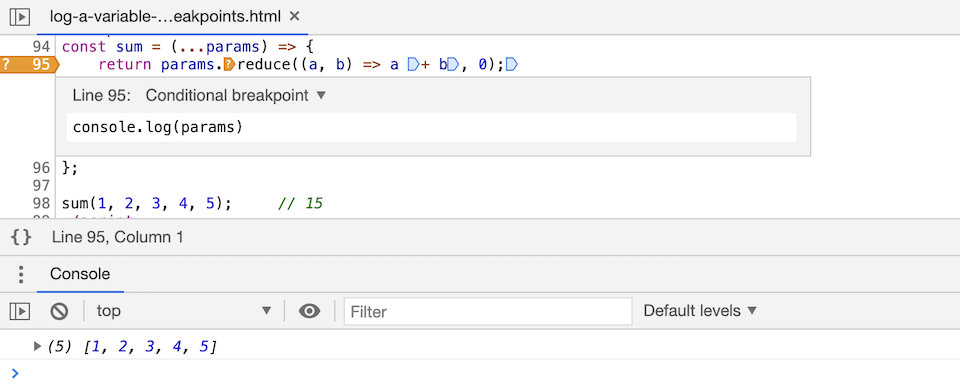Expand the logged array (5) [1, 2, 3, 4, 5]
Viewport: 960px width, 387px height.
pyautogui.click(x=38, y=347)
